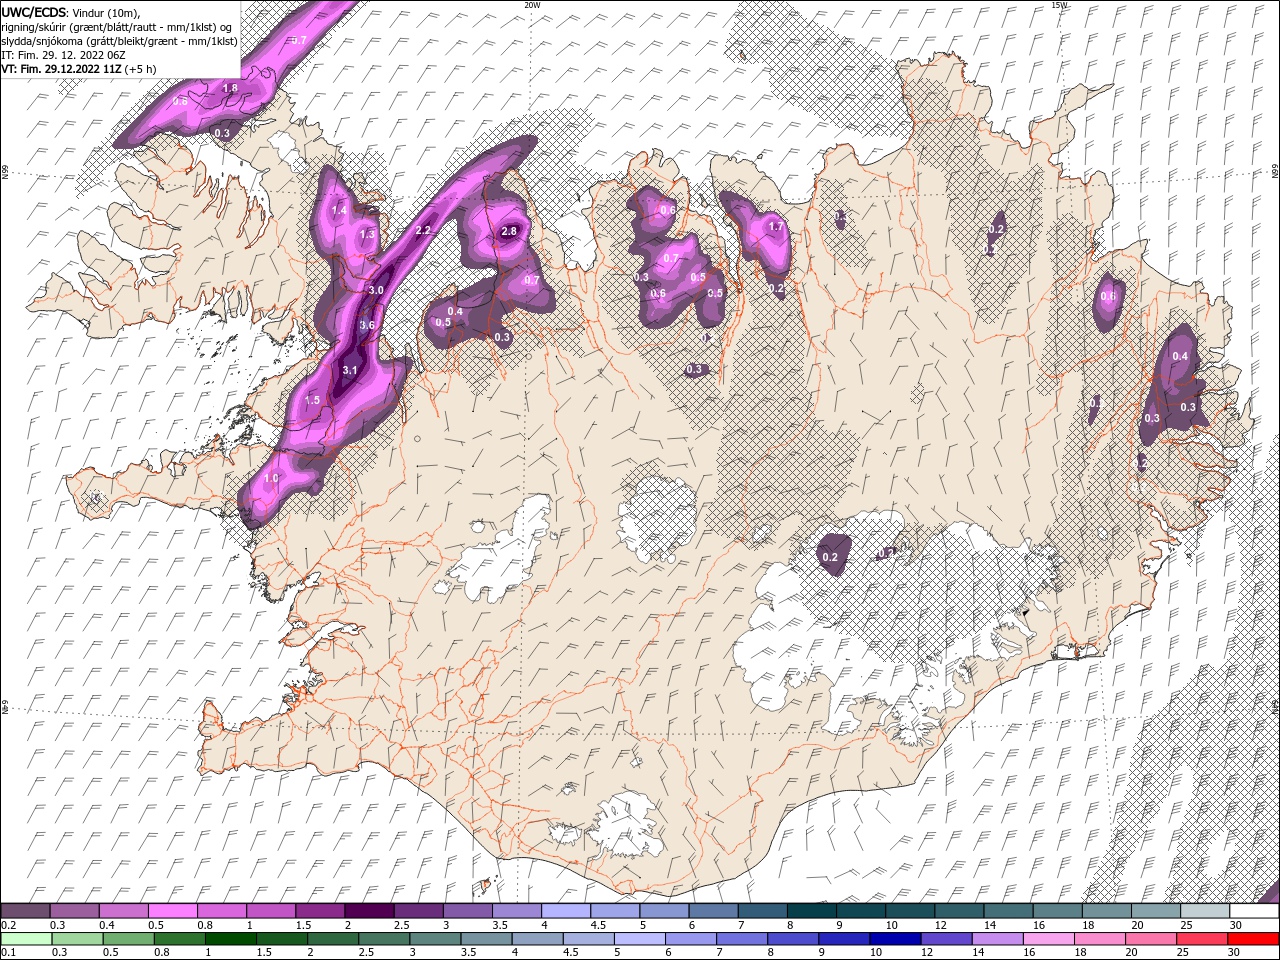Select the bright red 30 swatch in bottom legend
This screenshot has height=960, width=1280.
click(x=1253, y=939)
